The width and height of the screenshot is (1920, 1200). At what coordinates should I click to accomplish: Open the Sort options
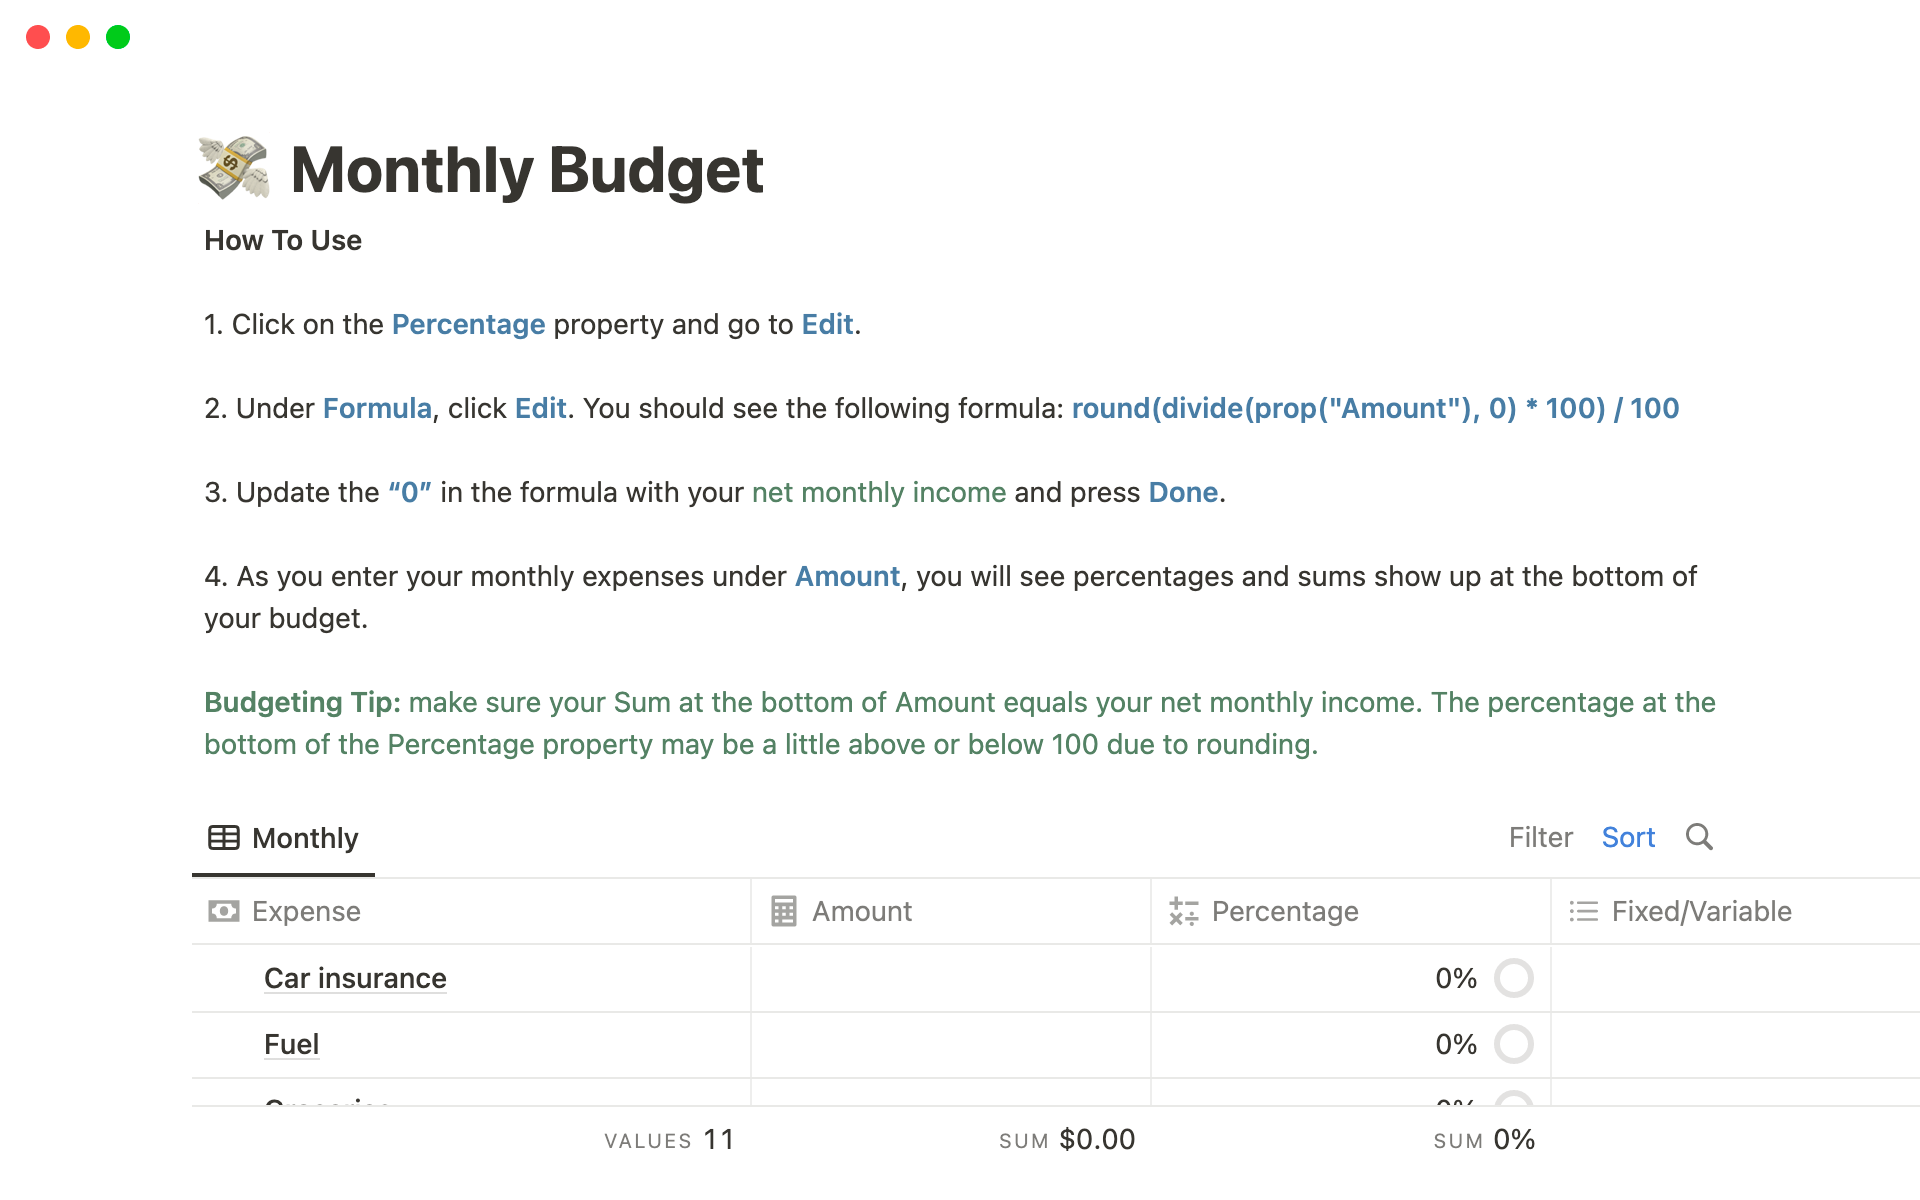pos(1628,837)
